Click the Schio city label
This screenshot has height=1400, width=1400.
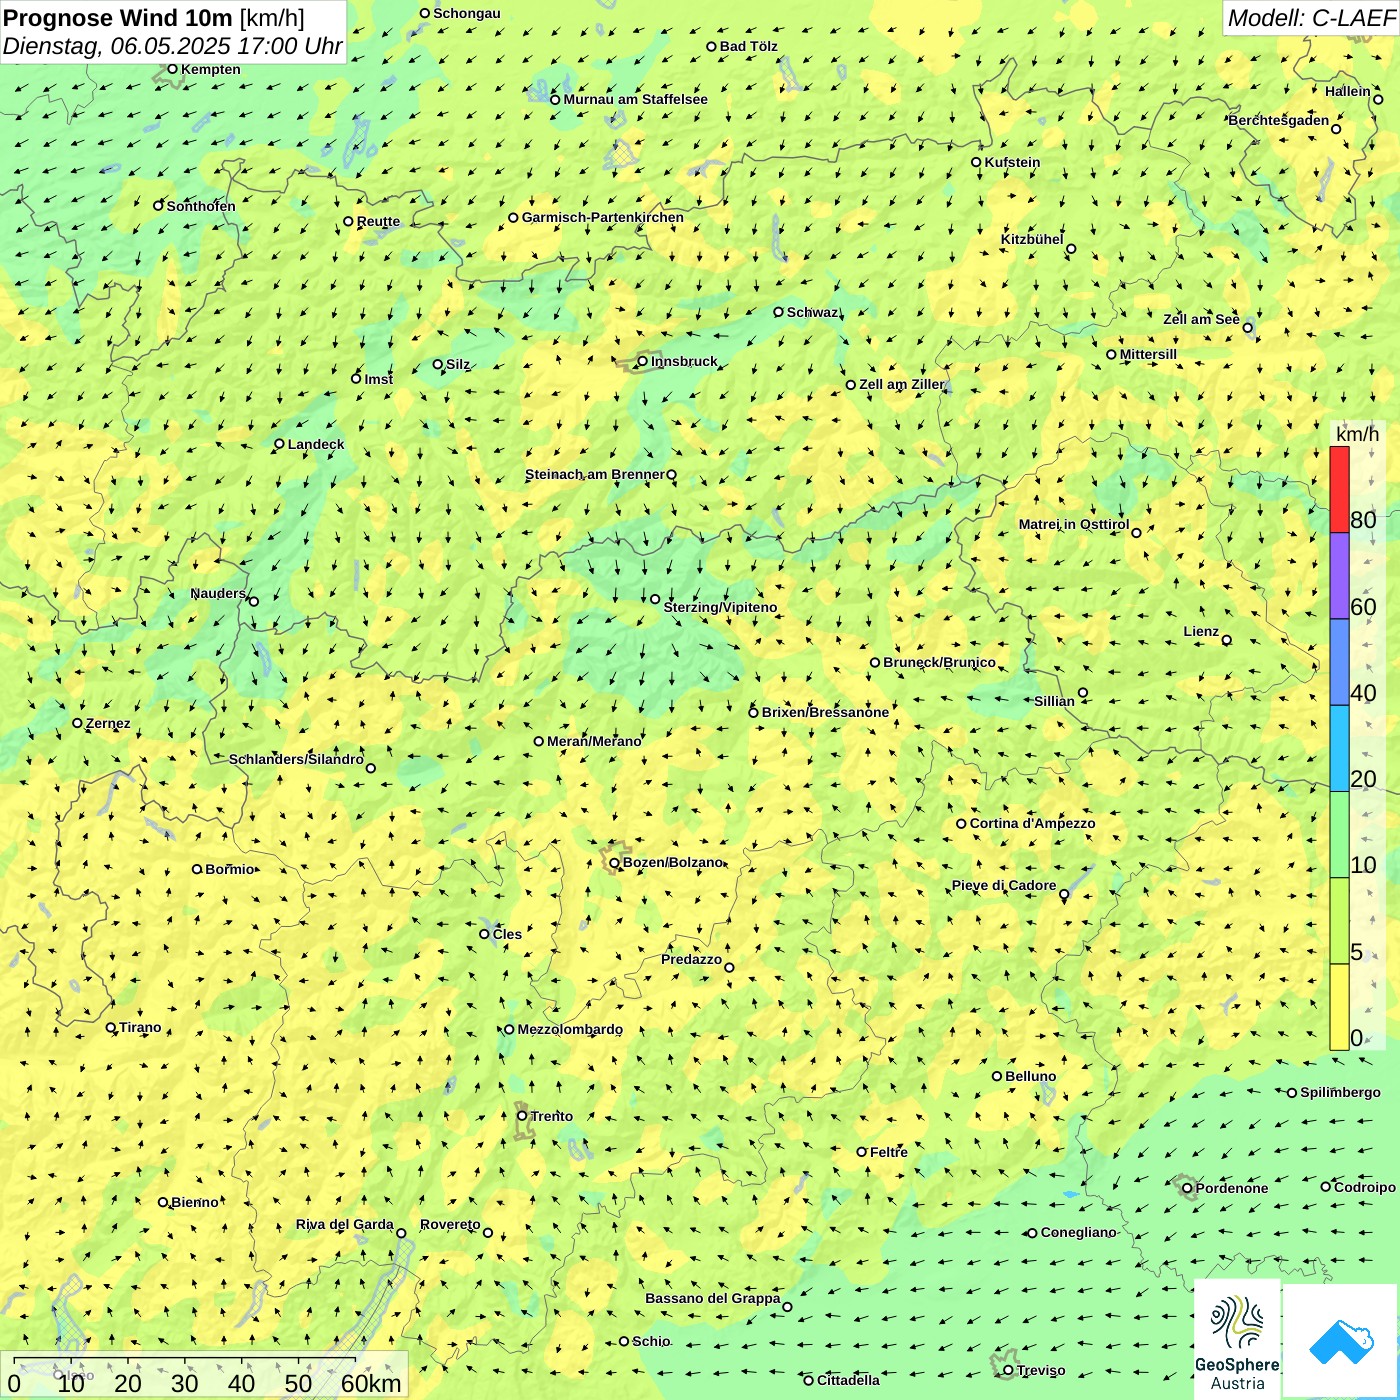(652, 1341)
